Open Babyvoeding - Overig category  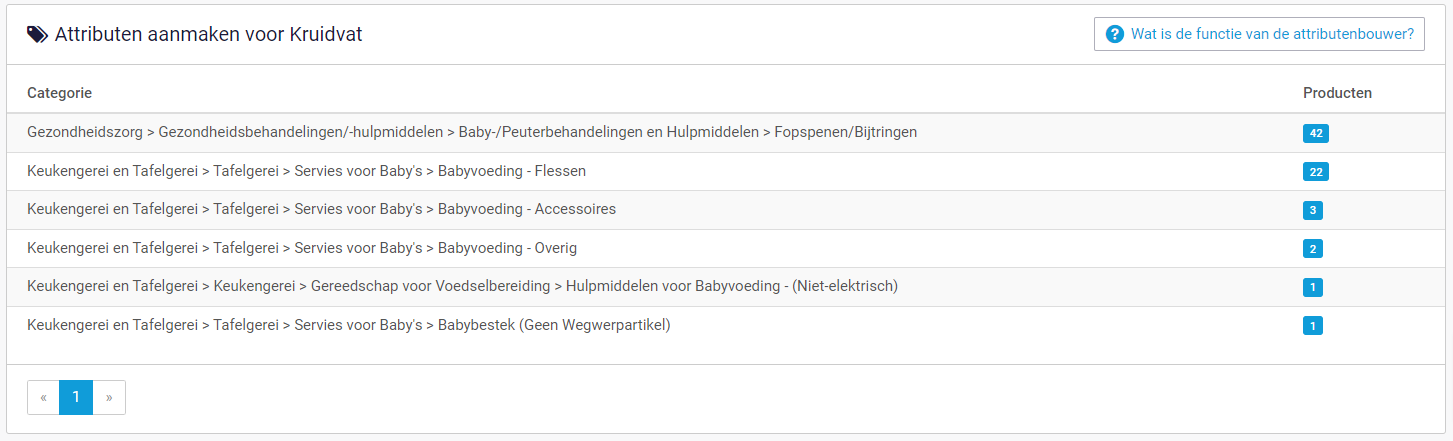(726, 248)
